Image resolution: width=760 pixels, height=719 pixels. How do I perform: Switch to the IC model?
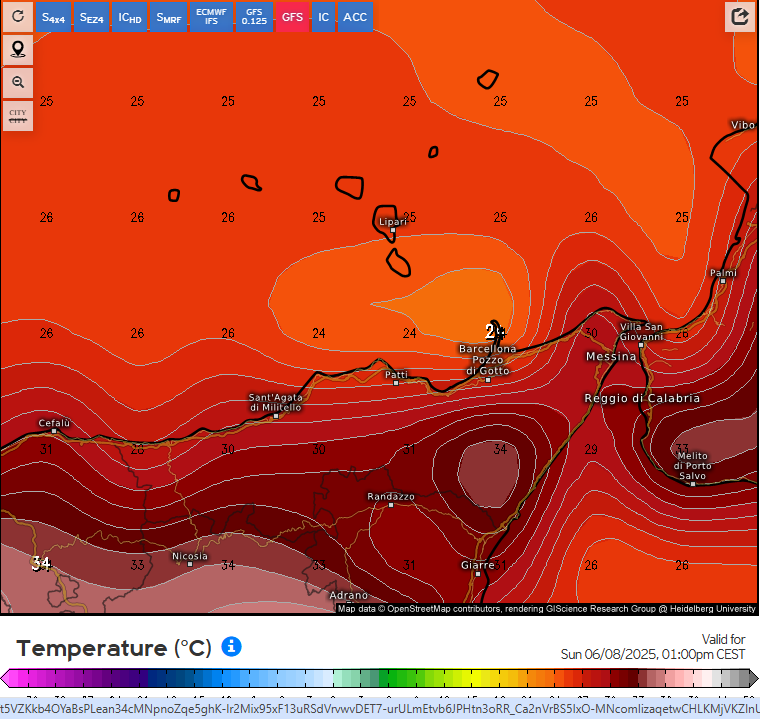(323, 17)
